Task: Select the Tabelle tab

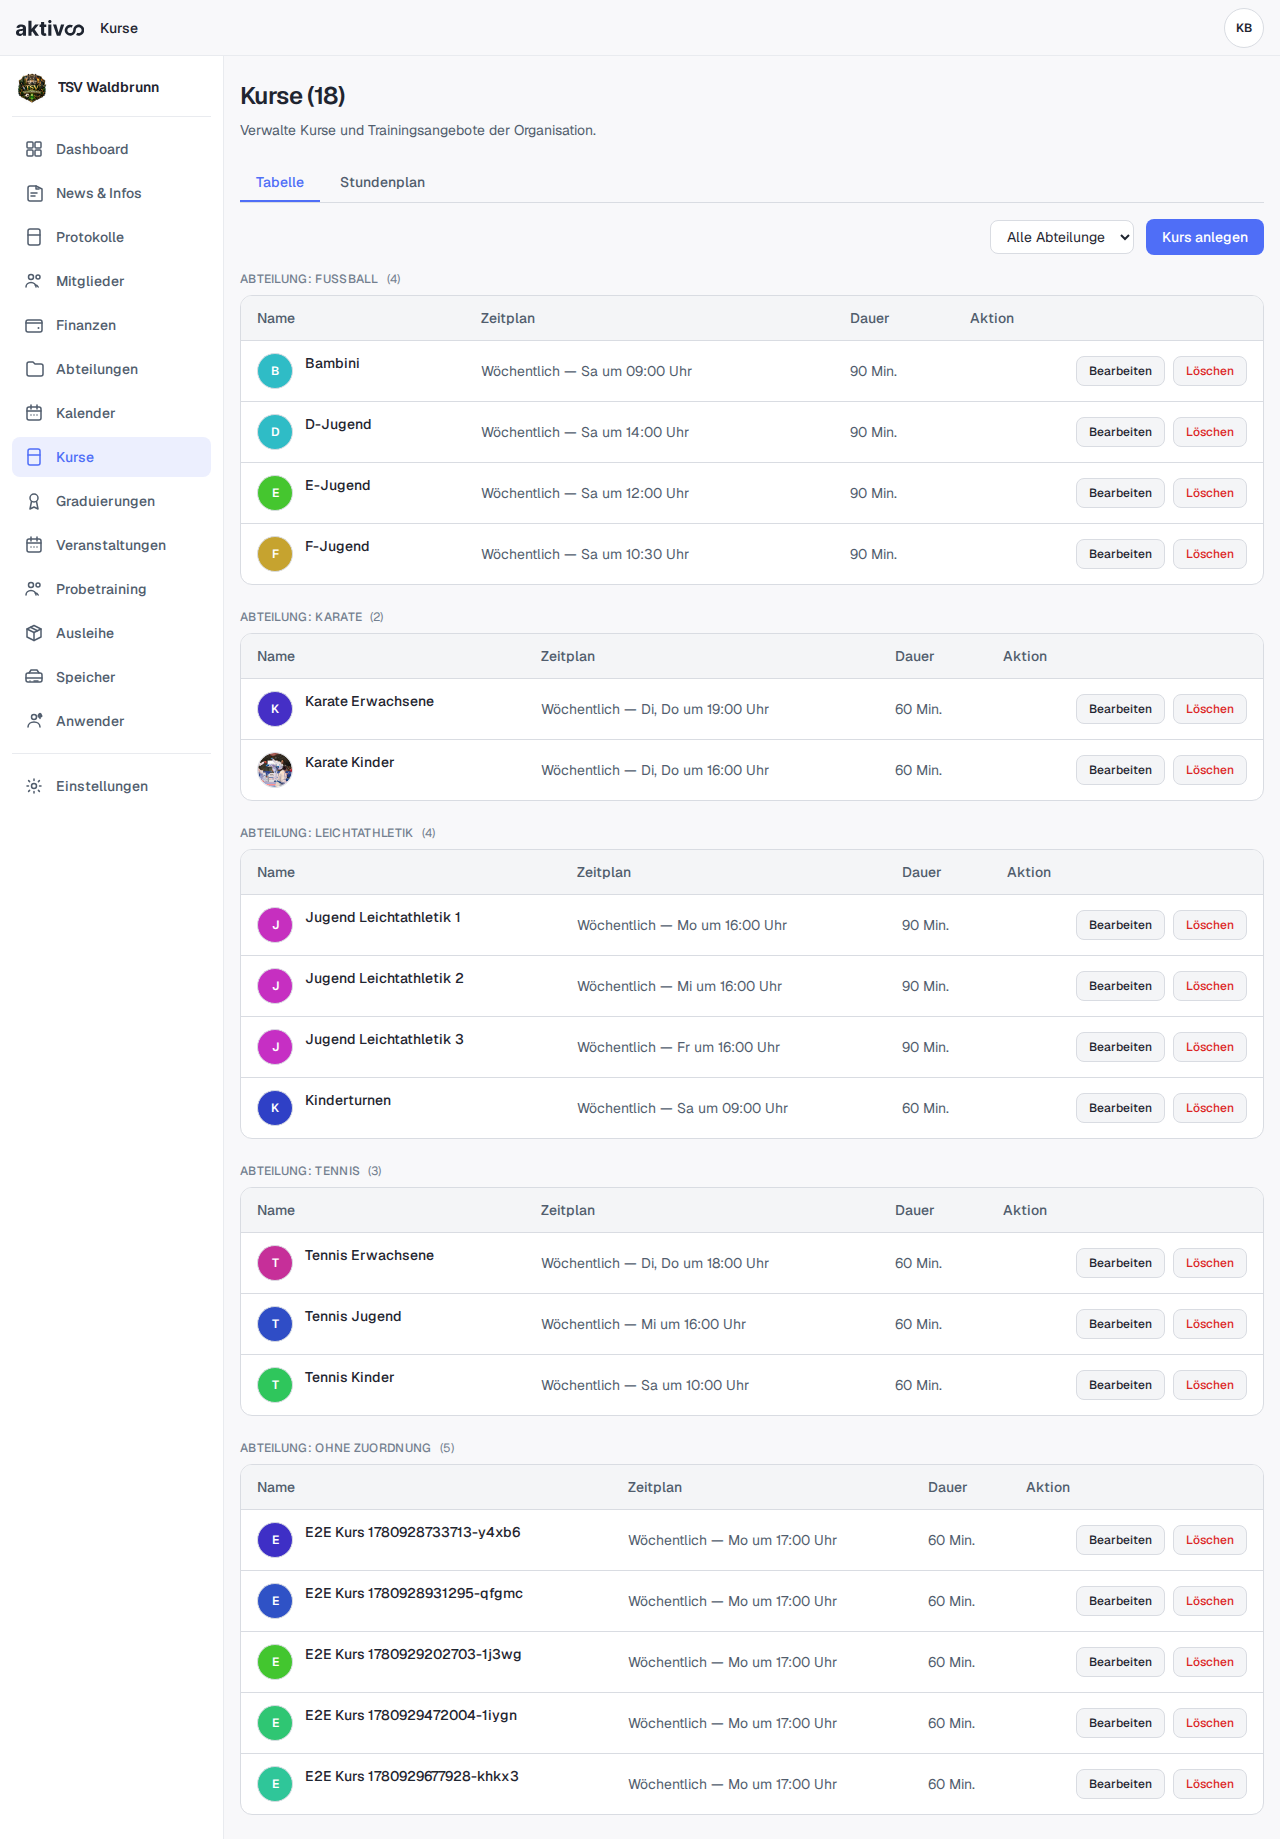Action: click(280, 182)
